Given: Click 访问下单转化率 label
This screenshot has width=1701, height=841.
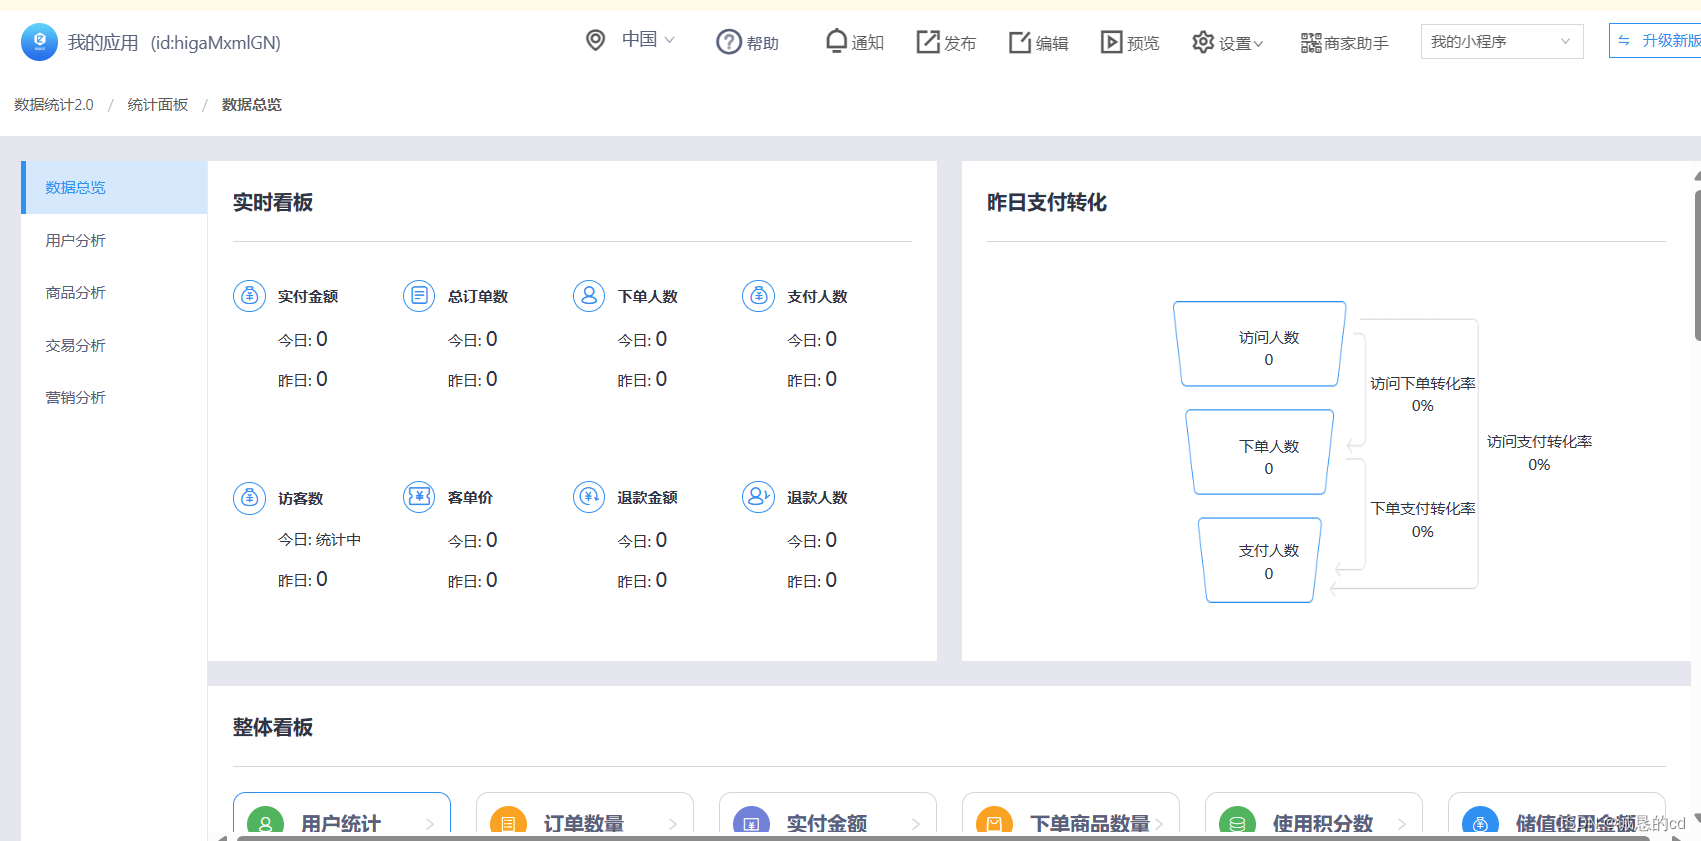Looking at the screenshot, I should click(1423, 384).
